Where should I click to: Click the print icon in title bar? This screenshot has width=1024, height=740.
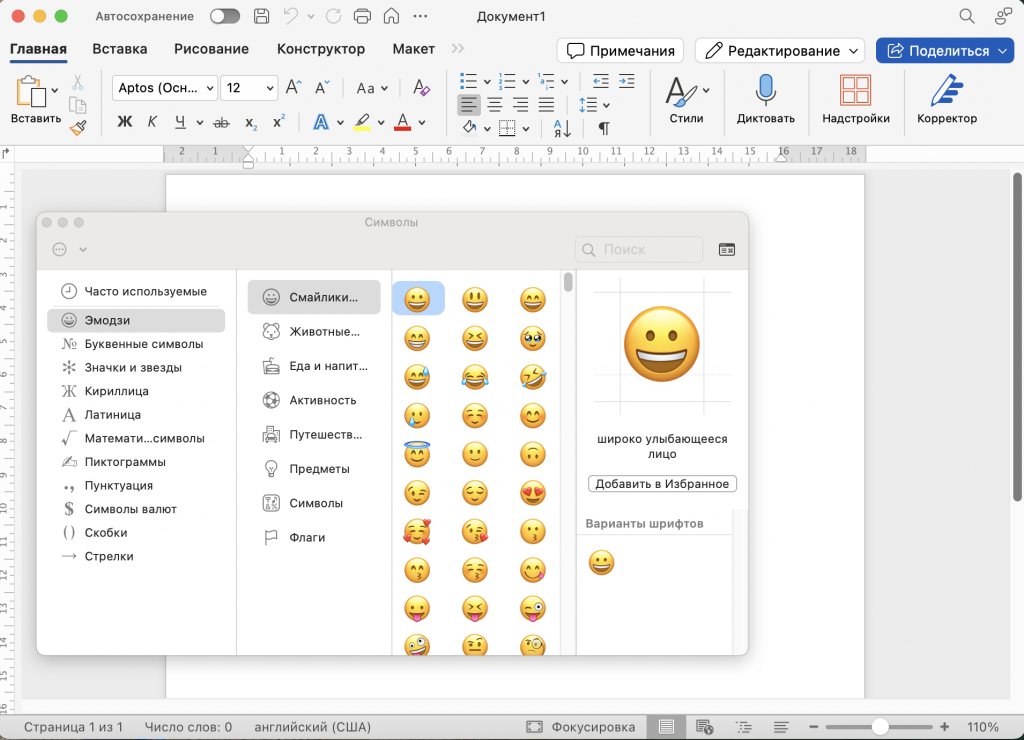[362, 17]
